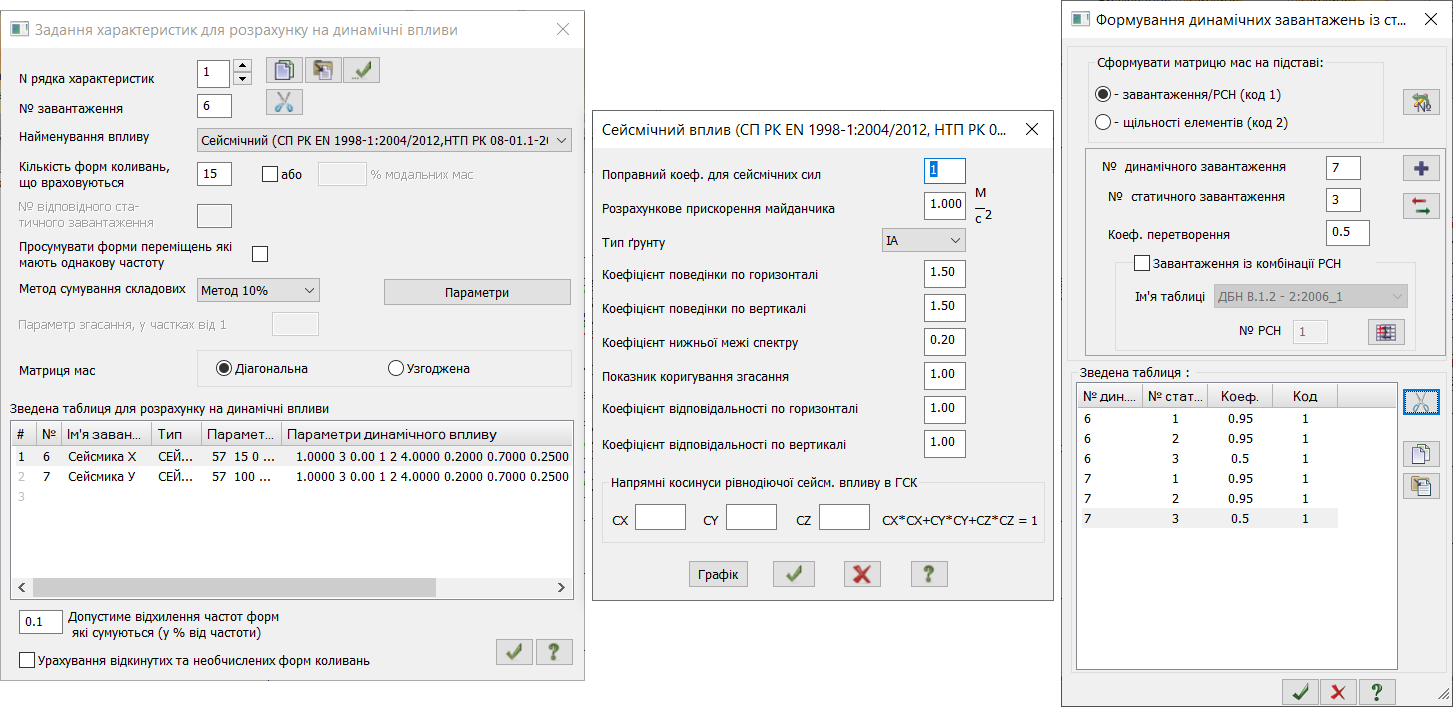Open the 'Тип ґрунту' IA dropdown
Viewport: 1453px width, 707px height.
(x=923, y=241)
